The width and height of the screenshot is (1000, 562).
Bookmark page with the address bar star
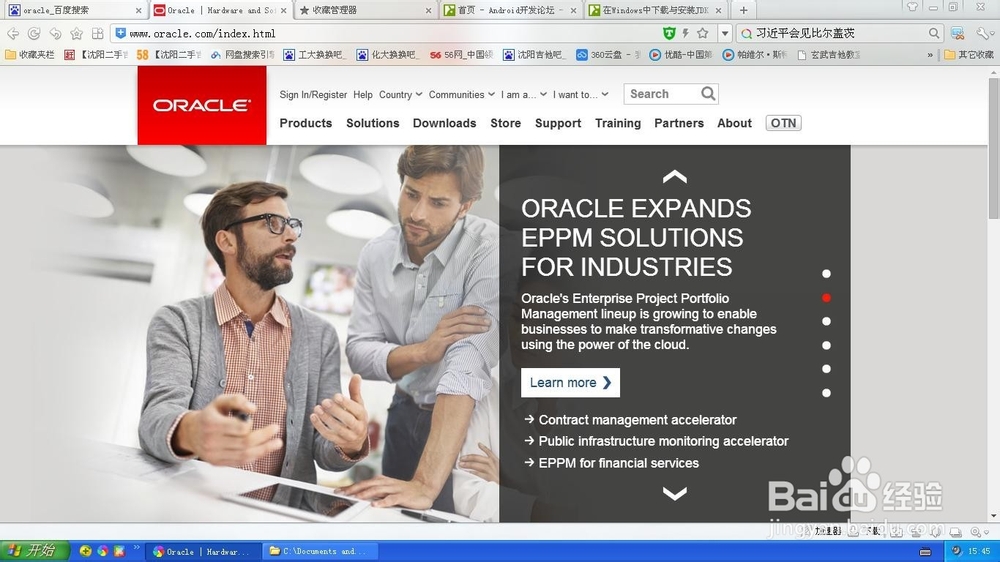703,33
